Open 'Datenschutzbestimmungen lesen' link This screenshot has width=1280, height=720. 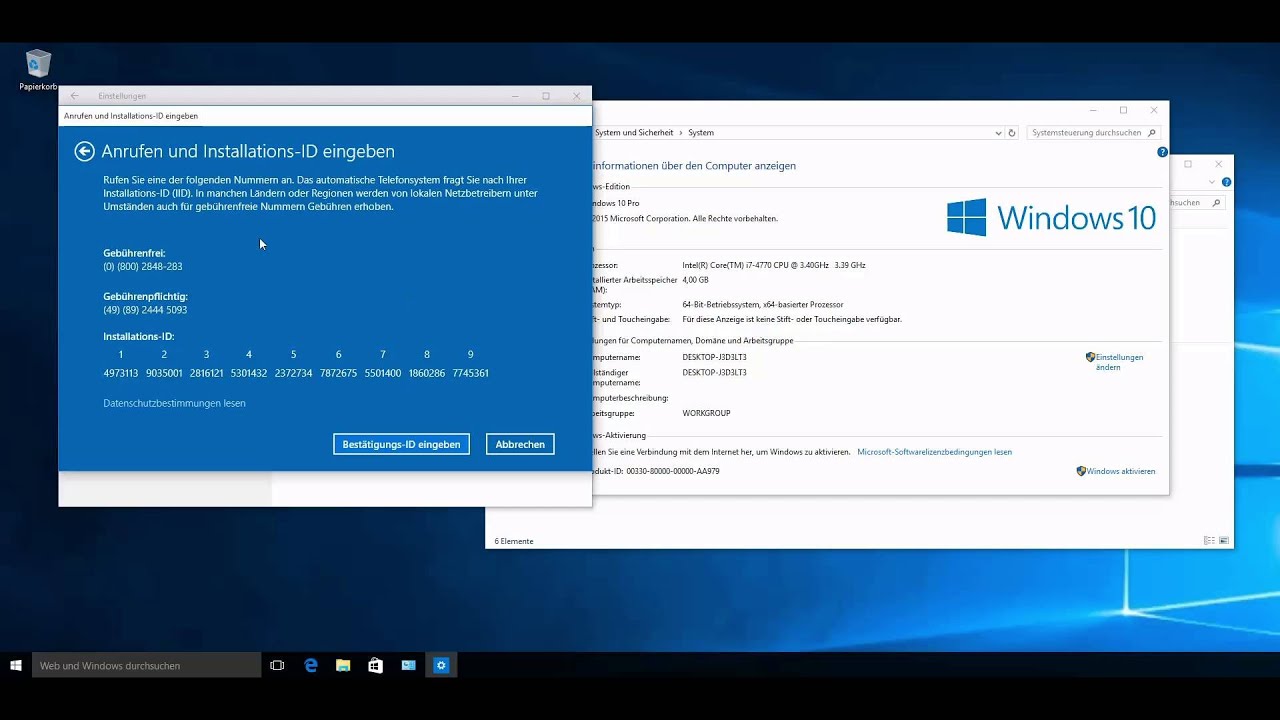174,403
